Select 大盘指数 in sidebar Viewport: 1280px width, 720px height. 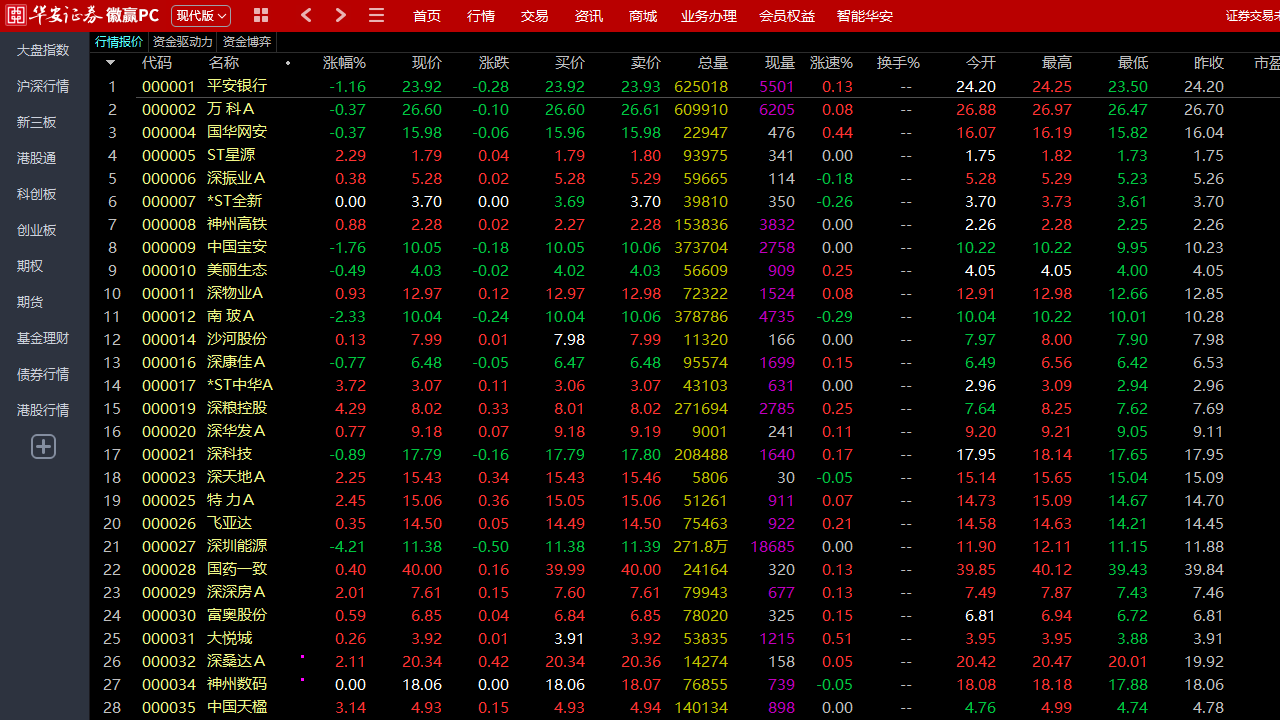(43, 50)
